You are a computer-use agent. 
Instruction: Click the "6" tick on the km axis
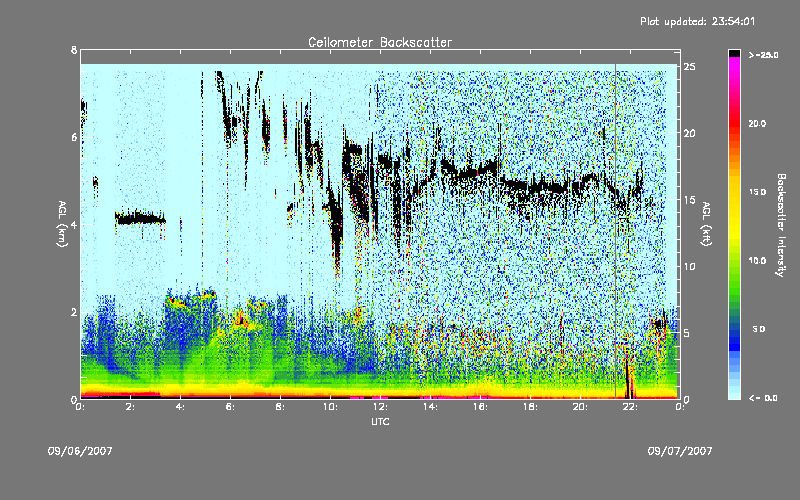click(x=74, y=137)
